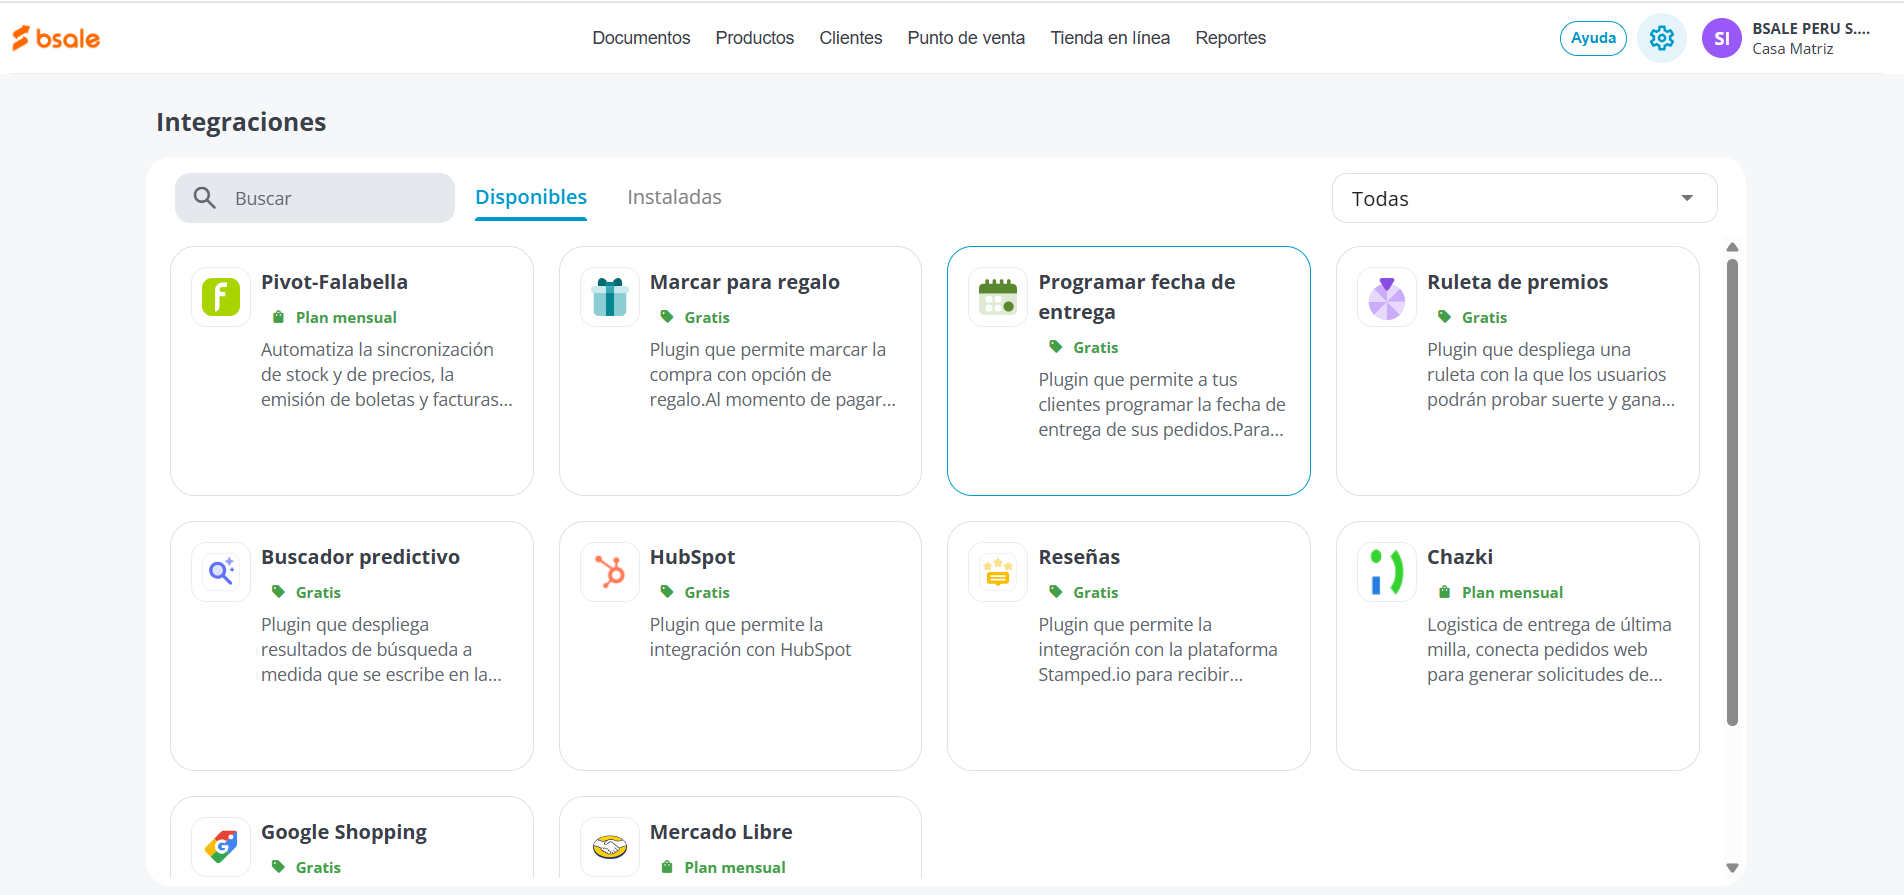The height and width of the screenshot is (895, 1904).
Task: Click the Programar fecha de entrega description text
Action: pyautogui.click(x=1162, y=405)
